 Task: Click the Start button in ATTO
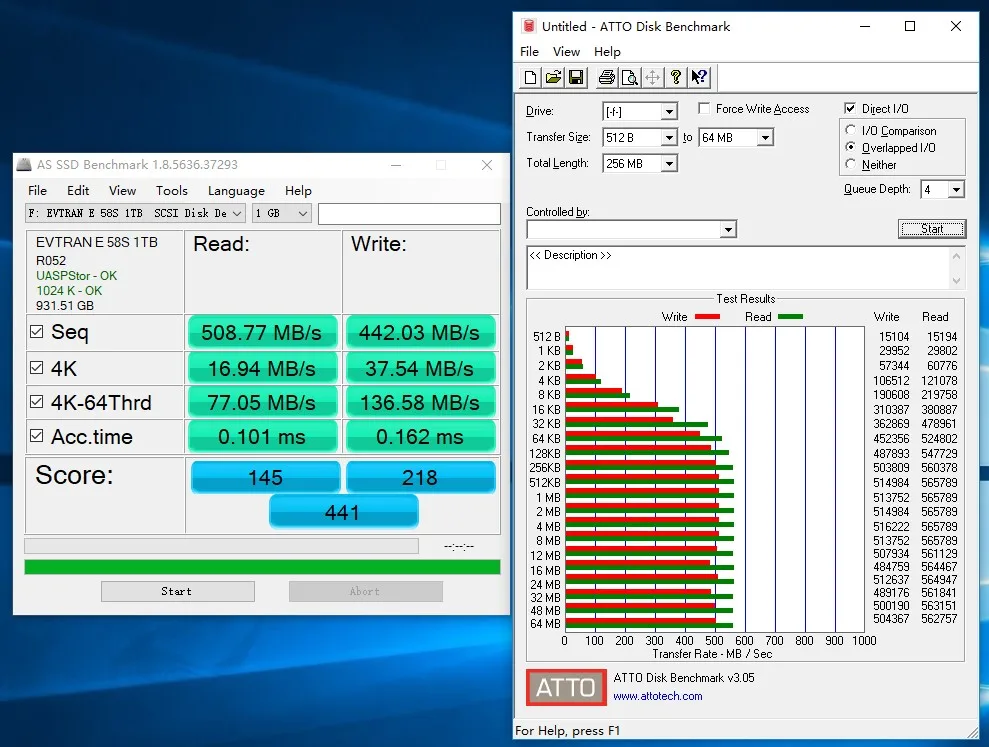(x=932, y=229)
